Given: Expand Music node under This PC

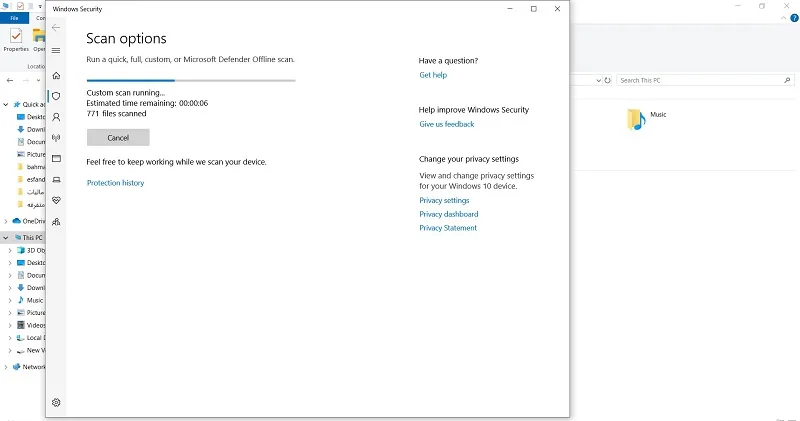Looking at the screenshot, I should click(x=10, y=301).
